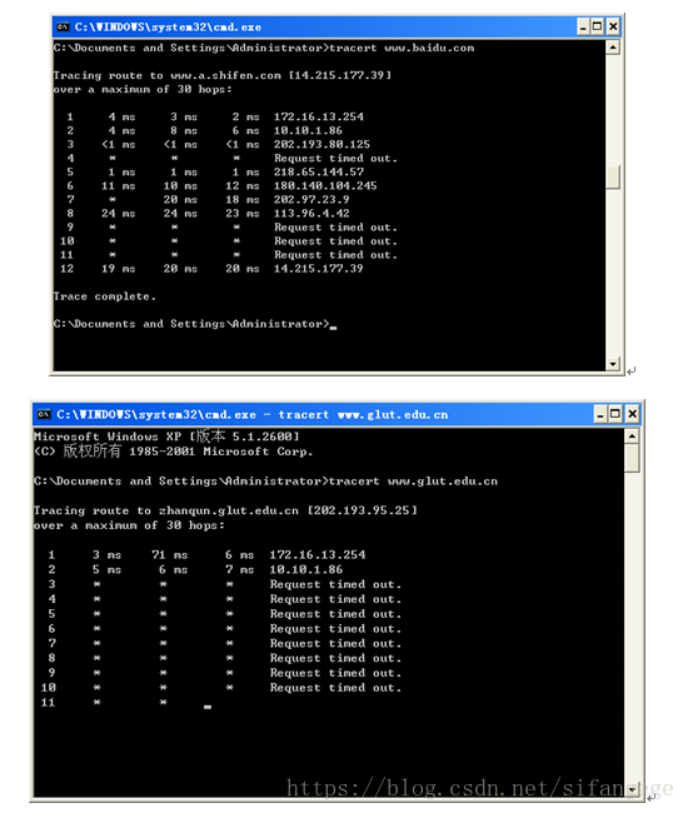Click hop 12 address 14.215.177.39
This screenshot has height=813, width=688.
(x=318, y=269)
